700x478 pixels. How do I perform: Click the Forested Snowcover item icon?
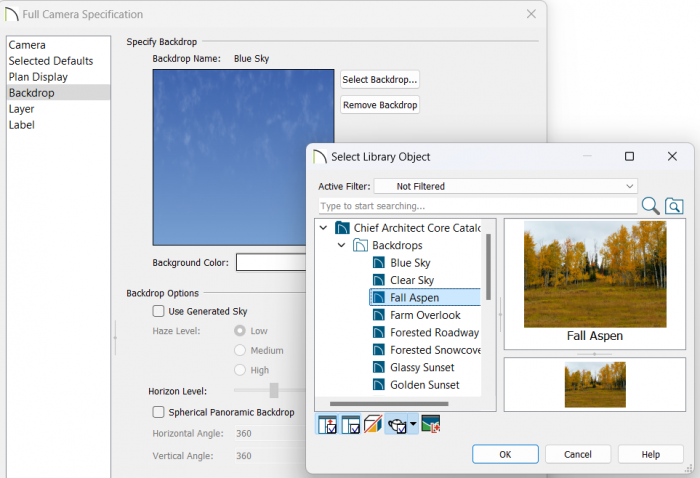(x=379, y=349)
